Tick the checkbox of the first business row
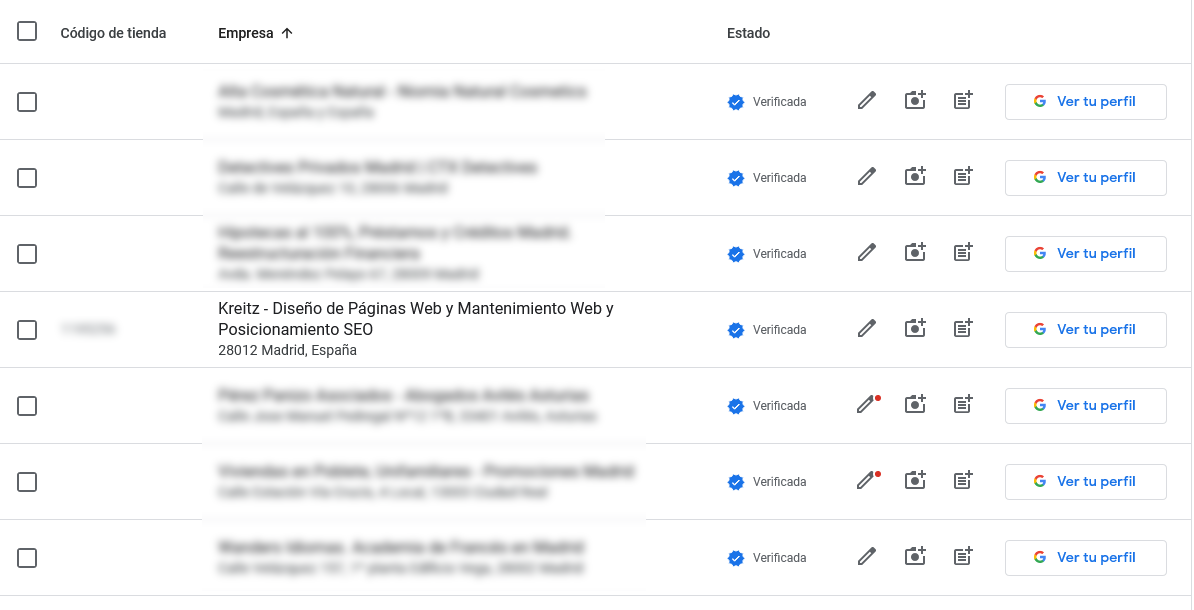The height and width of the screenshot is (610, 1194). coord(27,101)
